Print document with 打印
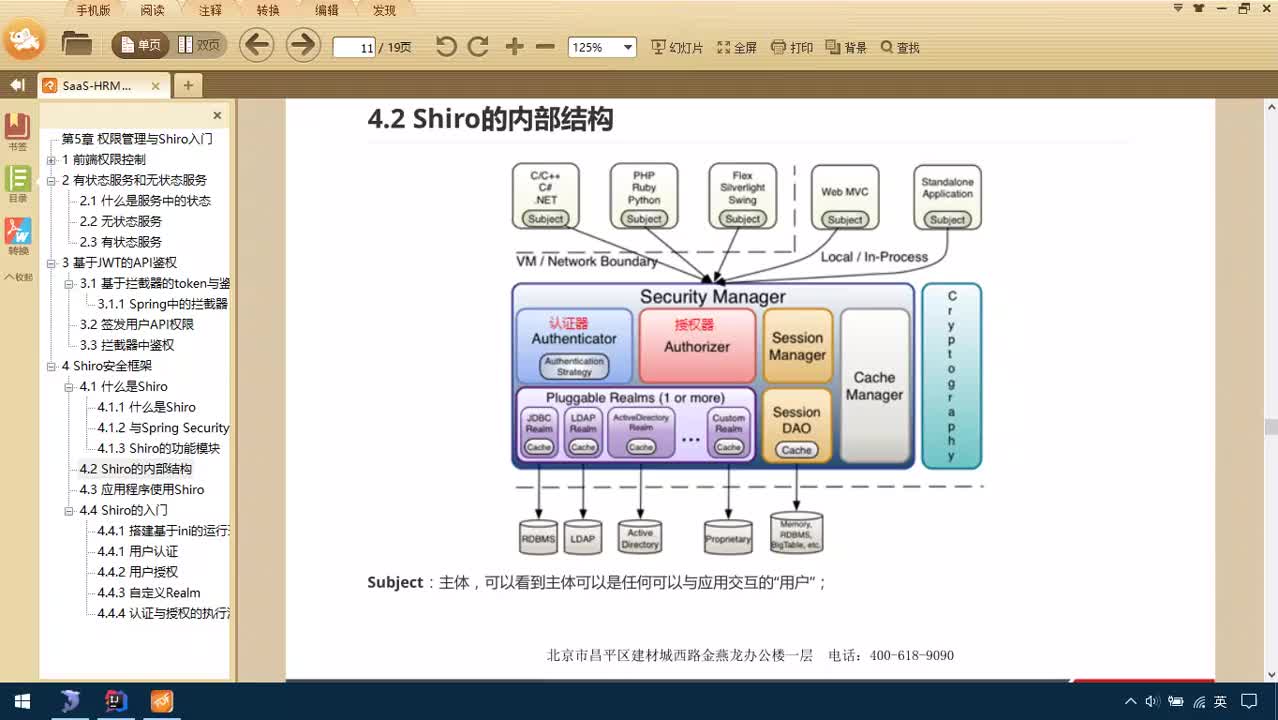 (792, 47)
